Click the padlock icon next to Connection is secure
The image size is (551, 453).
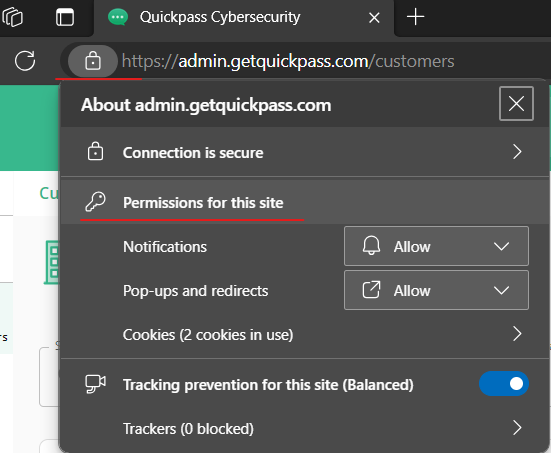(95, 151)
